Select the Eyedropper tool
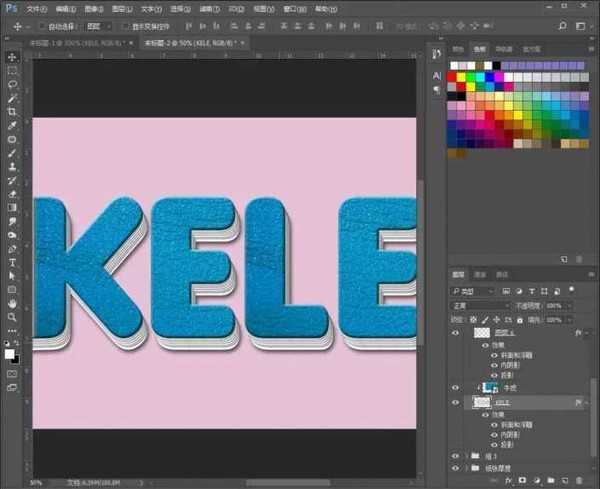The image size is (600, 489). coord(13,126)
